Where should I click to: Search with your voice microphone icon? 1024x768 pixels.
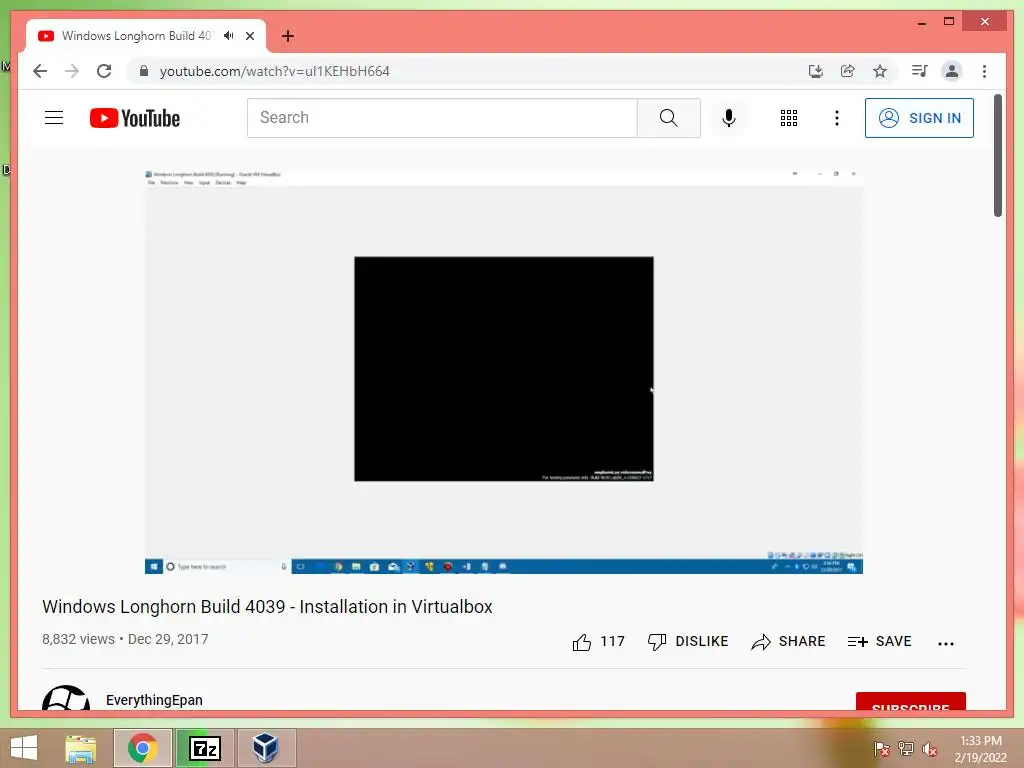tap(729, 118)
